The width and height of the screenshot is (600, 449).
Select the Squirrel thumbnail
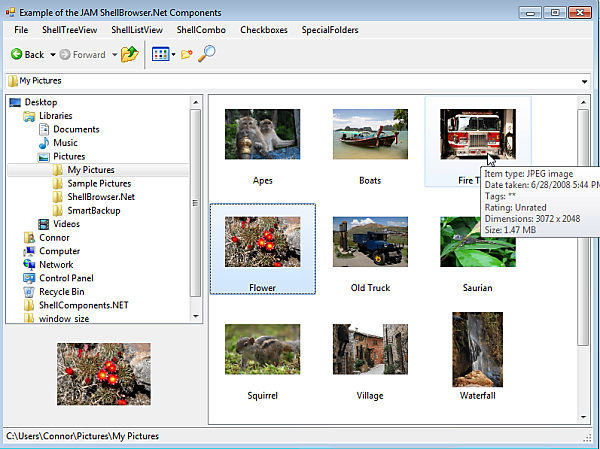click(x=262, y=349)
